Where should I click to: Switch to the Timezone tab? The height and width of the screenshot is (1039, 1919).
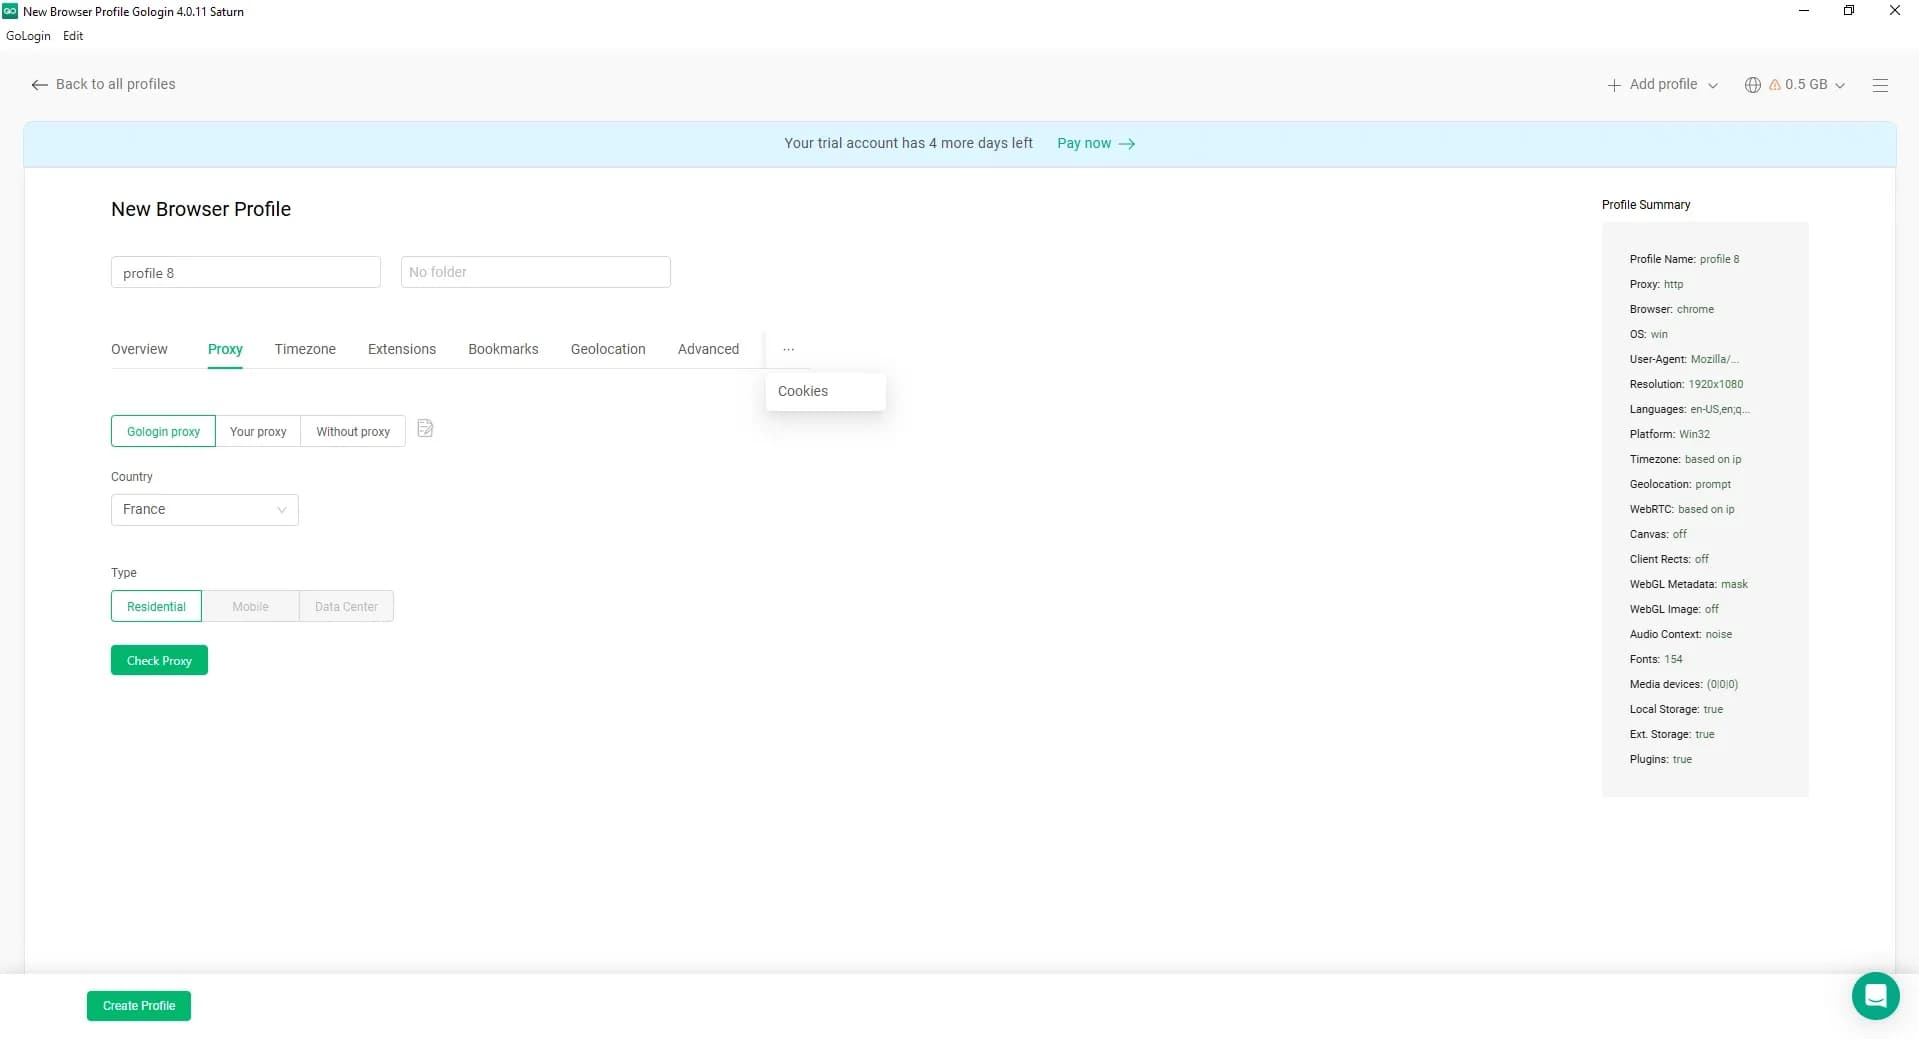305,349
